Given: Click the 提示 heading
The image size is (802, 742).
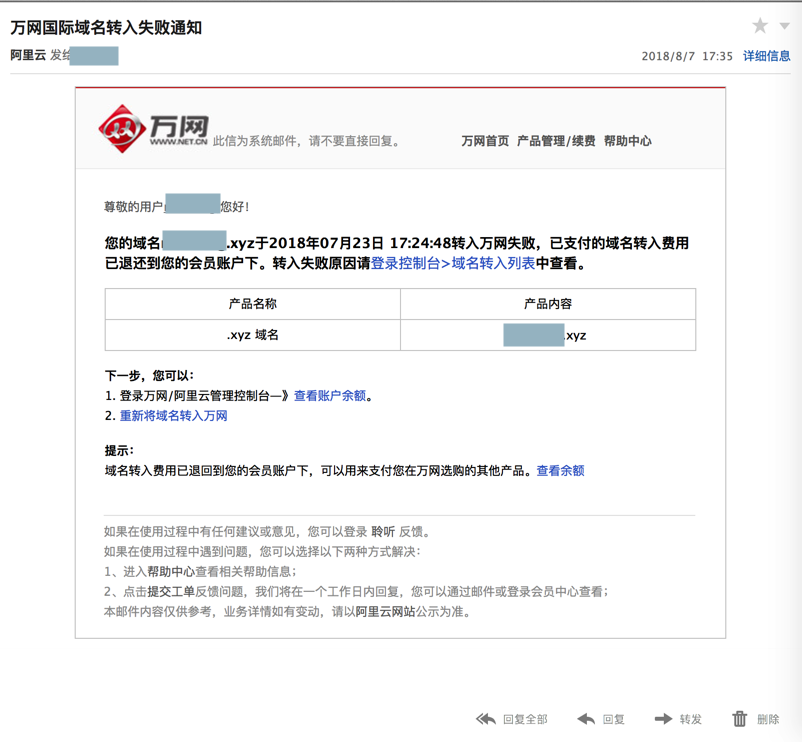Looking at the screenshot, I should pos(119,451).
